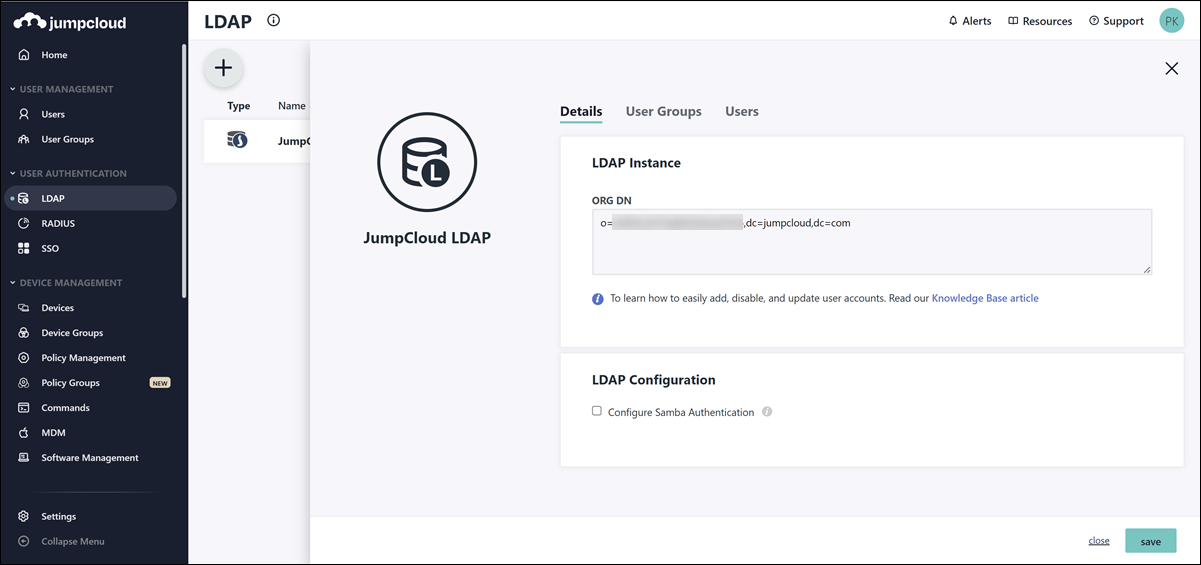Click the Collapse Menu arrow icon
Screen dimensions: 1201x565
(x=24, y=541)
